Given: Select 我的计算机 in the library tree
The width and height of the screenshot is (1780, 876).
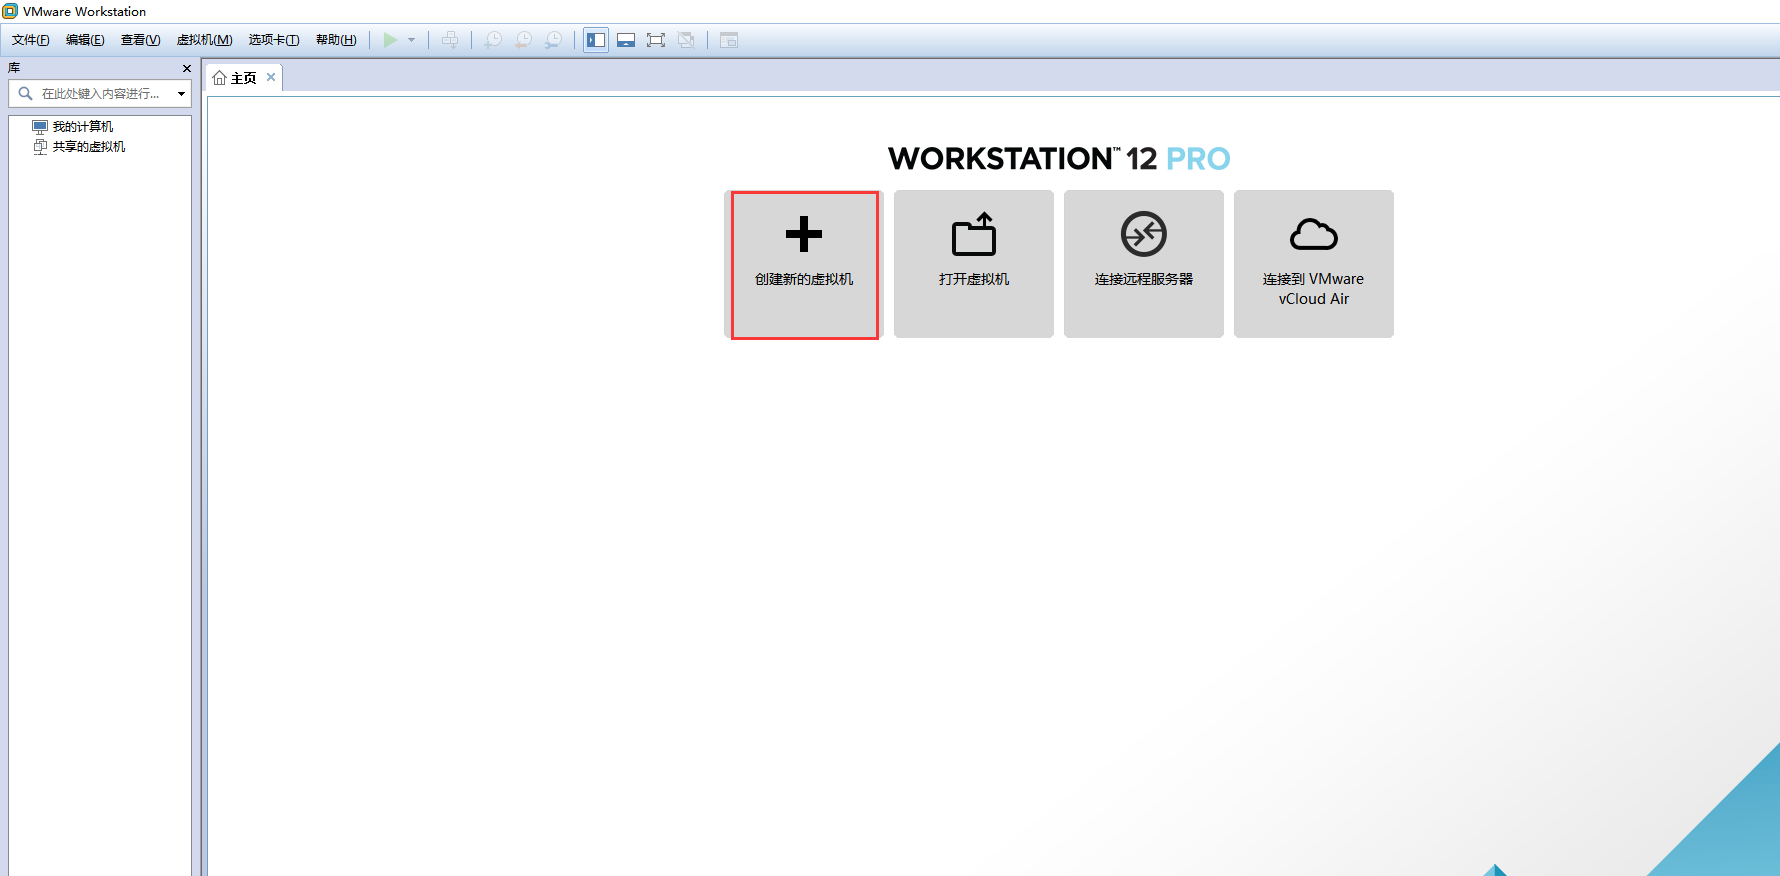Looking at the screenshot, I should tap(82, 127).
